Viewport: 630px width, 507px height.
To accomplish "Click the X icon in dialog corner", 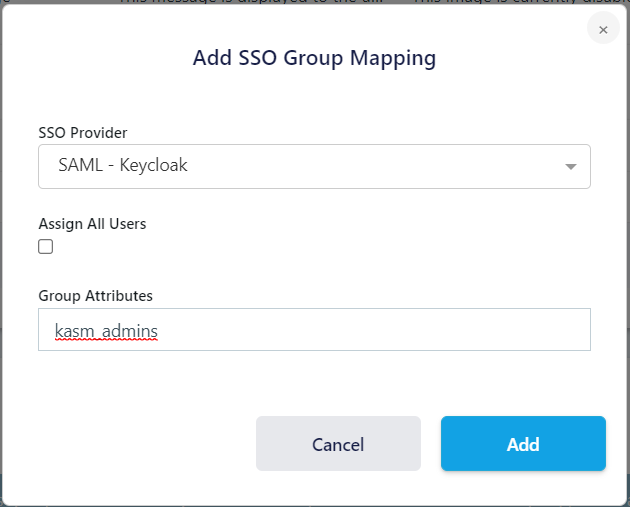I will pyautogui.click(x=602, y=30).
